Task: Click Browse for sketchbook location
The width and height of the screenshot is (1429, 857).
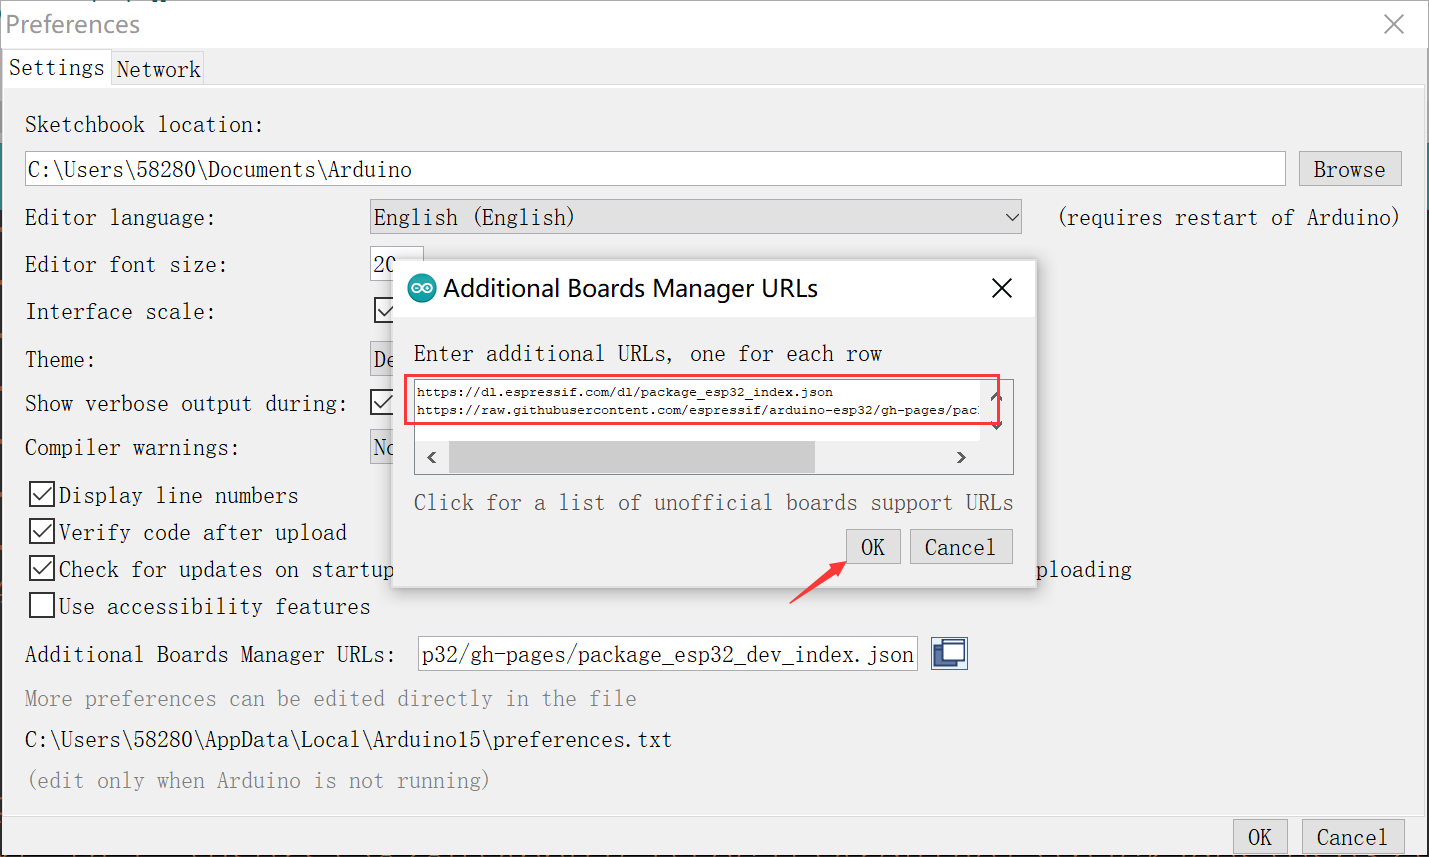Action: [x=1350, y=169]
